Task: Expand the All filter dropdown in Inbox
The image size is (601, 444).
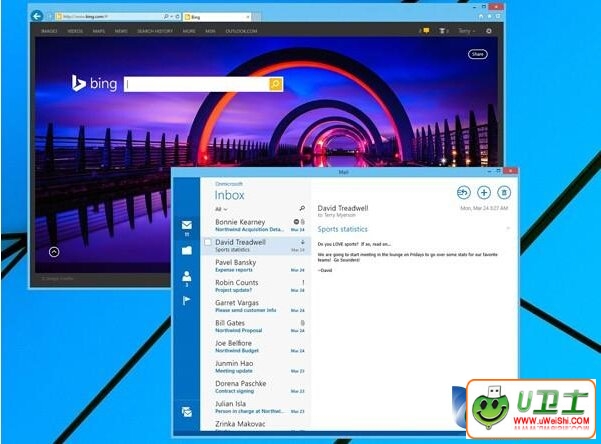Action: pyautogui.click(x=221, y=209)
